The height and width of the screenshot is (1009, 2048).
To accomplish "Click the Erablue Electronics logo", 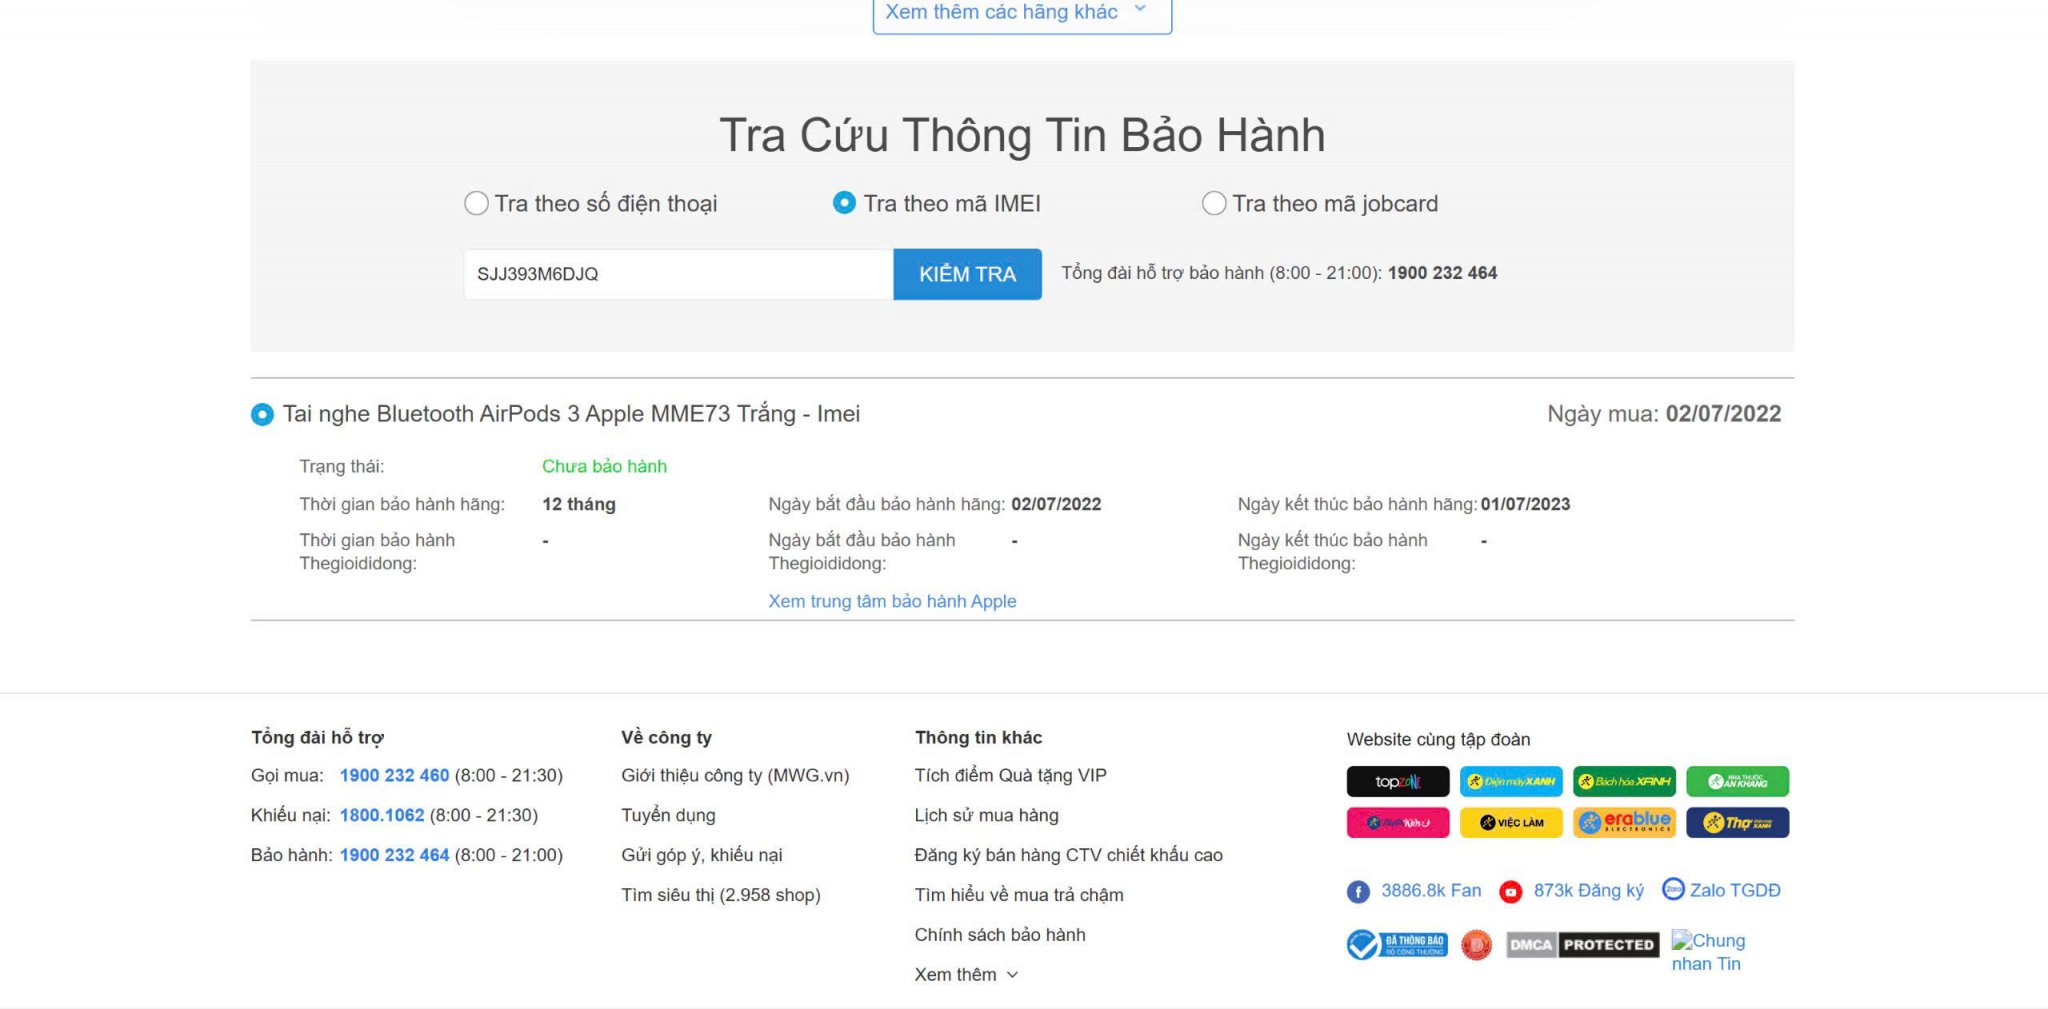I will [x=1623, y=822].
